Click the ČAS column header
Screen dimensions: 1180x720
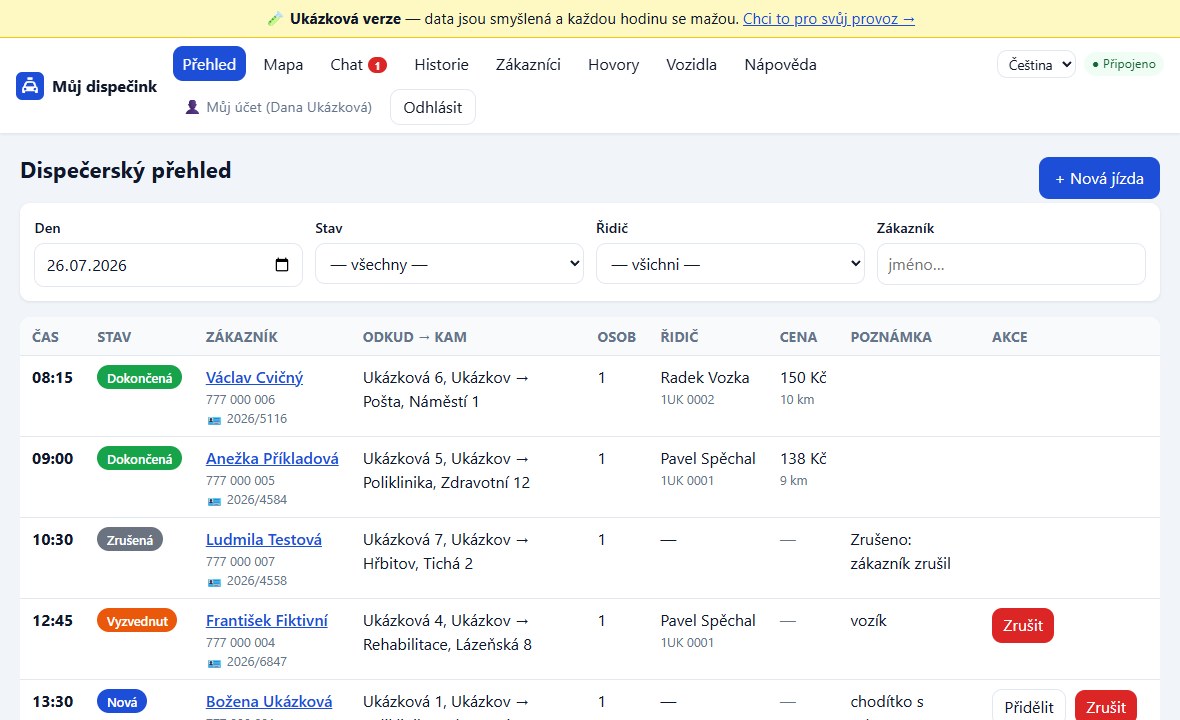45,337
